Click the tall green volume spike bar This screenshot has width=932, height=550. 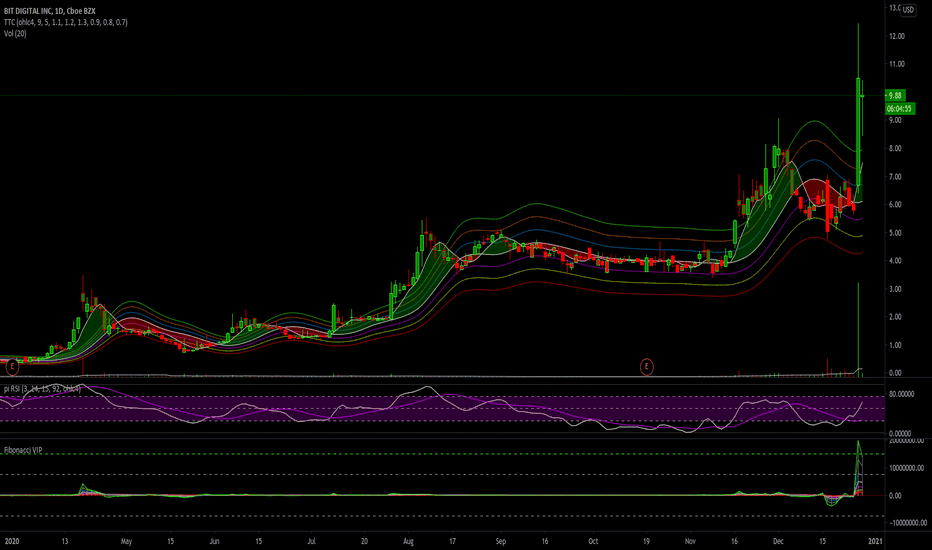click(858, 329)
